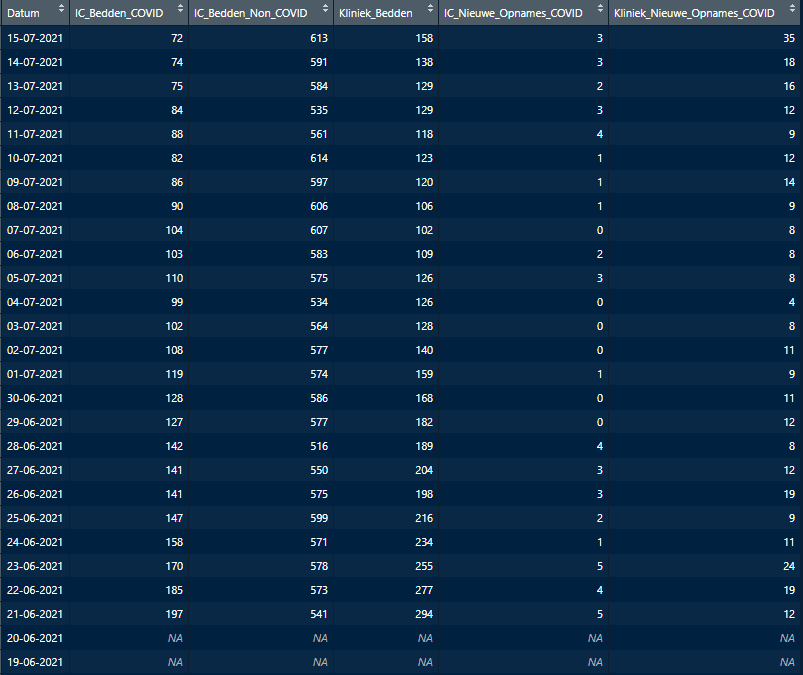Sort by IC_Bedden_COVID column arrows
The image size is (803, 675).
tap(180, 9)
